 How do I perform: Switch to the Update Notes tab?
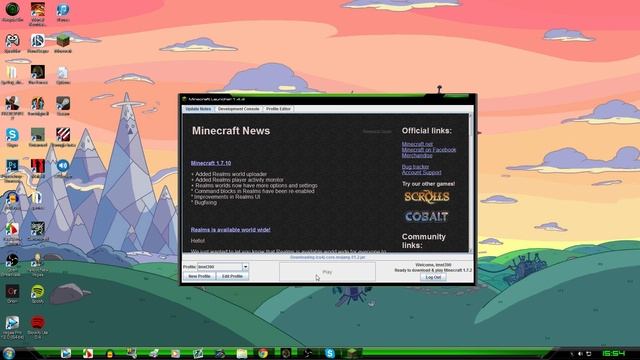198,109
